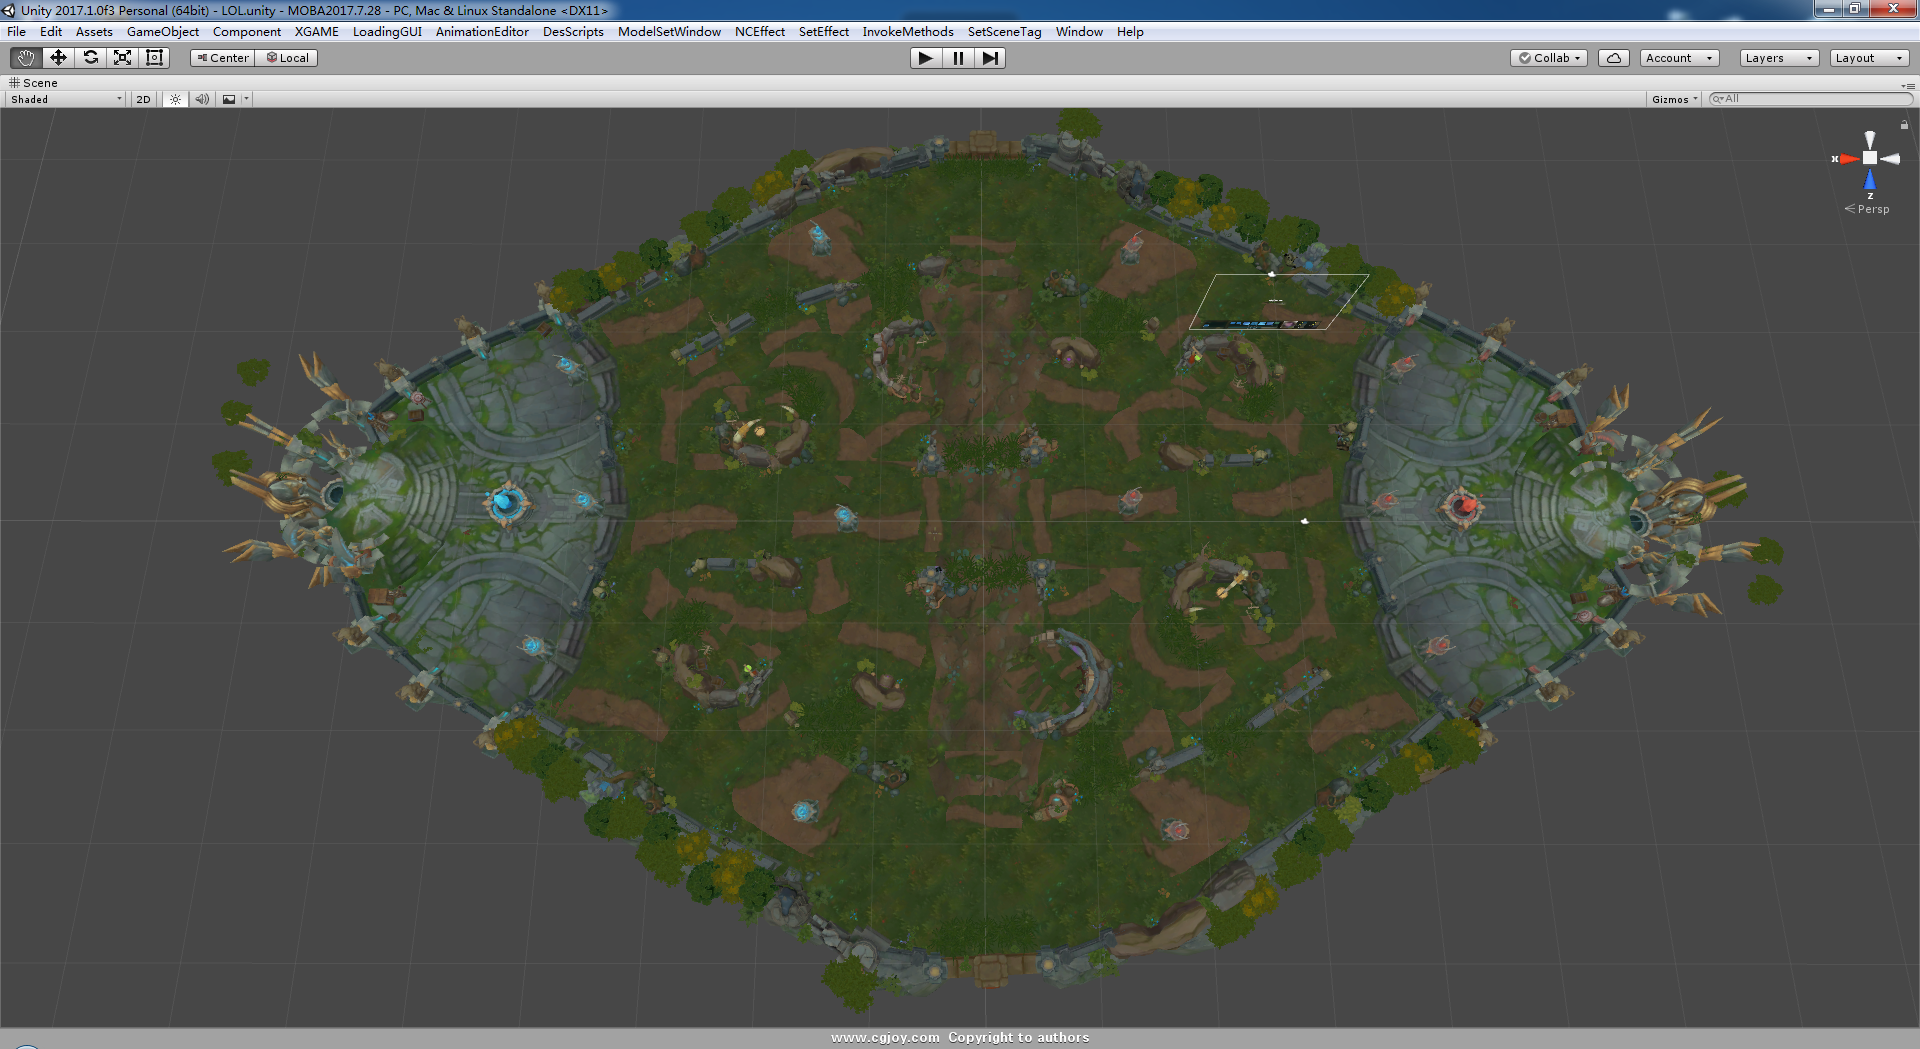Switch to the Scene tab
1920x1049 pixels.
click(34, 83)
